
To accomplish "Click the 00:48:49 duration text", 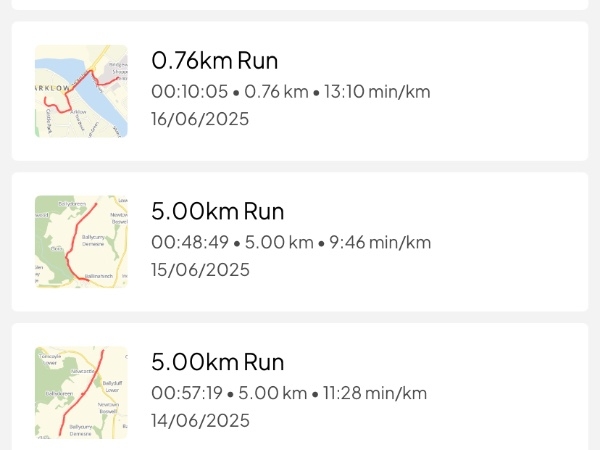I will pos(190,243).
